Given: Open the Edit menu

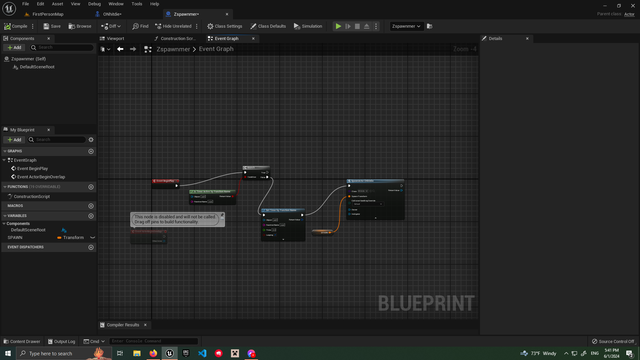Looking at the screenshot, I should pyautogui.click(x=40, y=4).
